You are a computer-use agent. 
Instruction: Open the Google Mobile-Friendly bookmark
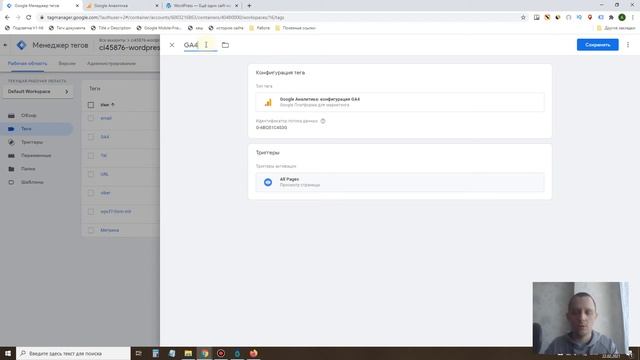[x=158, y=28]
